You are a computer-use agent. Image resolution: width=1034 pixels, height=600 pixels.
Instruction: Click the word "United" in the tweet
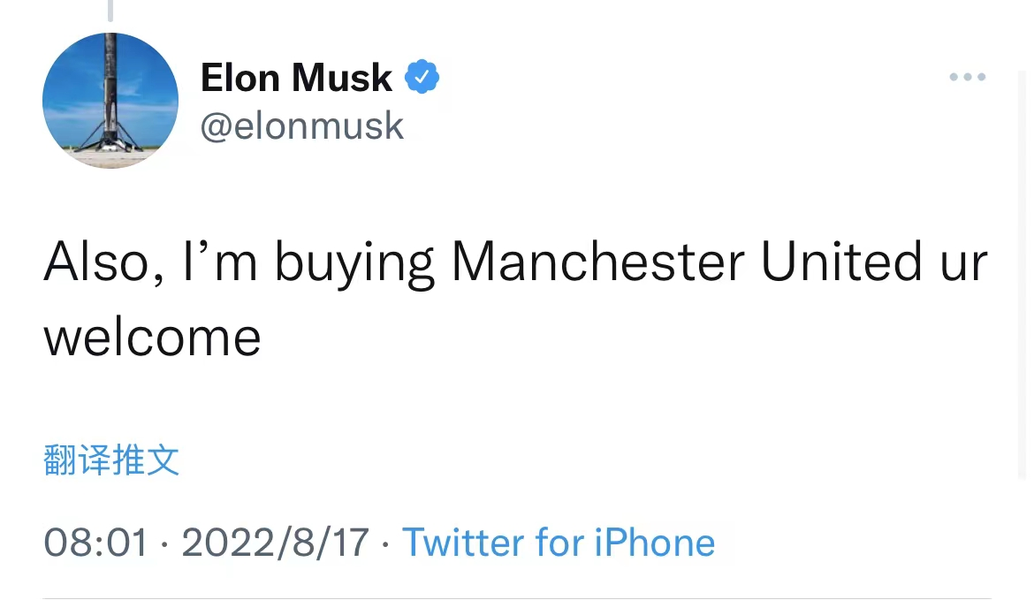tap(841, 262)
